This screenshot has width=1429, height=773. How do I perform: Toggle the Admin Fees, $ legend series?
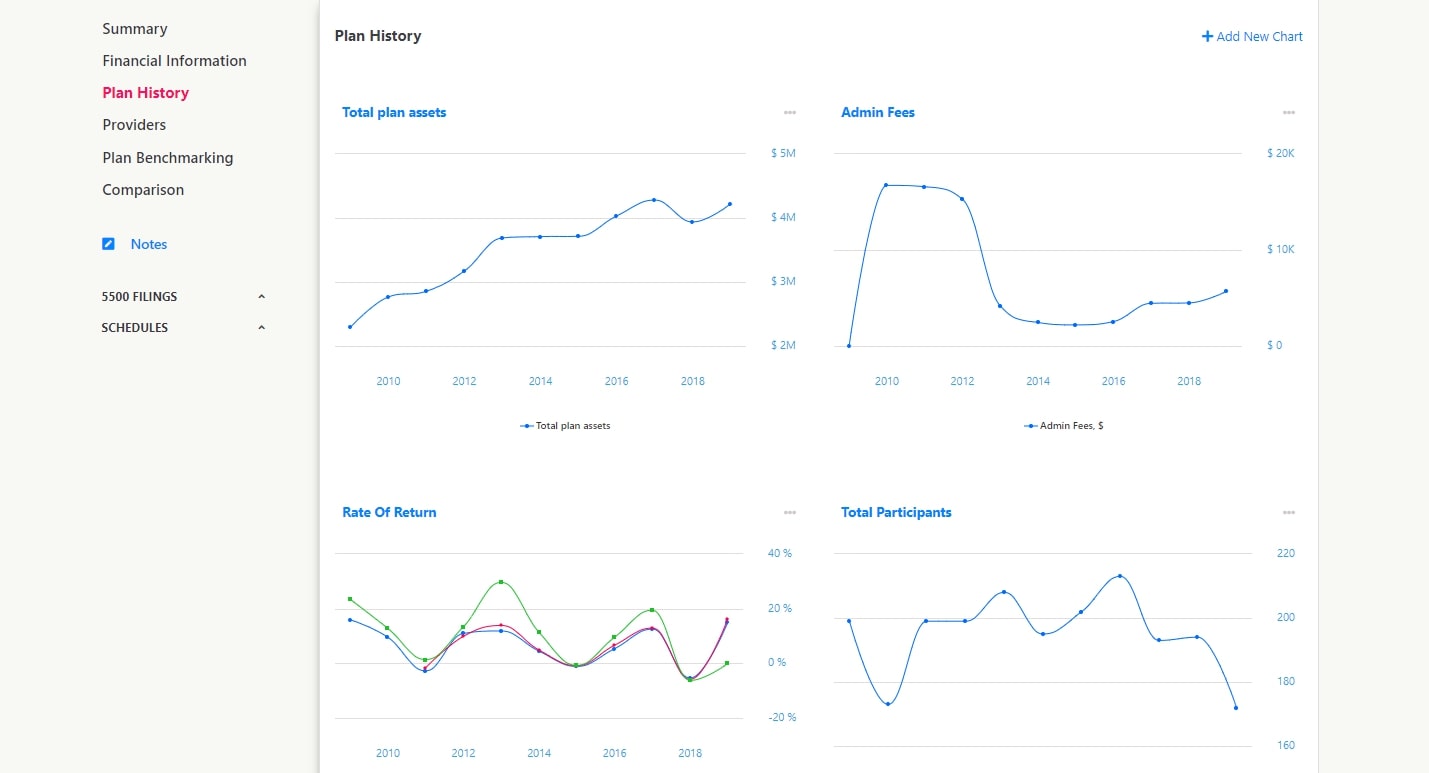(1064, 426)
